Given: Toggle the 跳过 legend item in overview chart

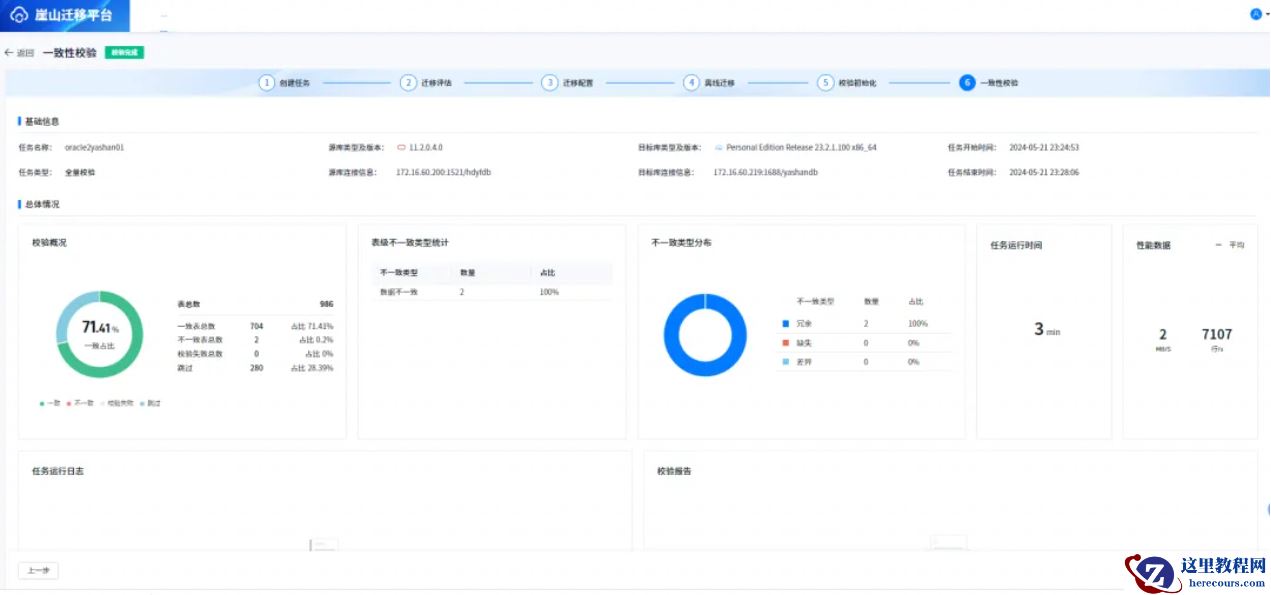Looking at the screenshot, I should pyautogui.click(x=150, y=403).
